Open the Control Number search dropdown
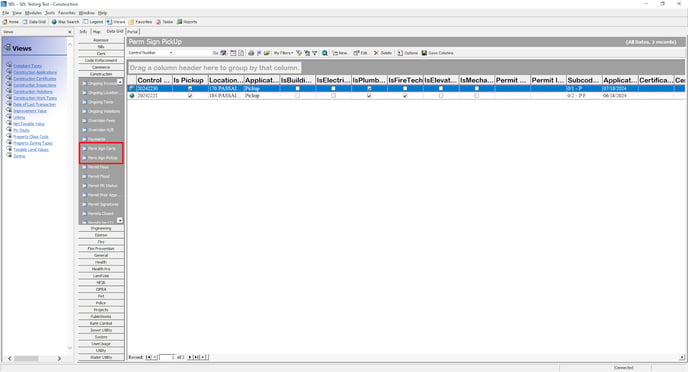 pos(171,53)
